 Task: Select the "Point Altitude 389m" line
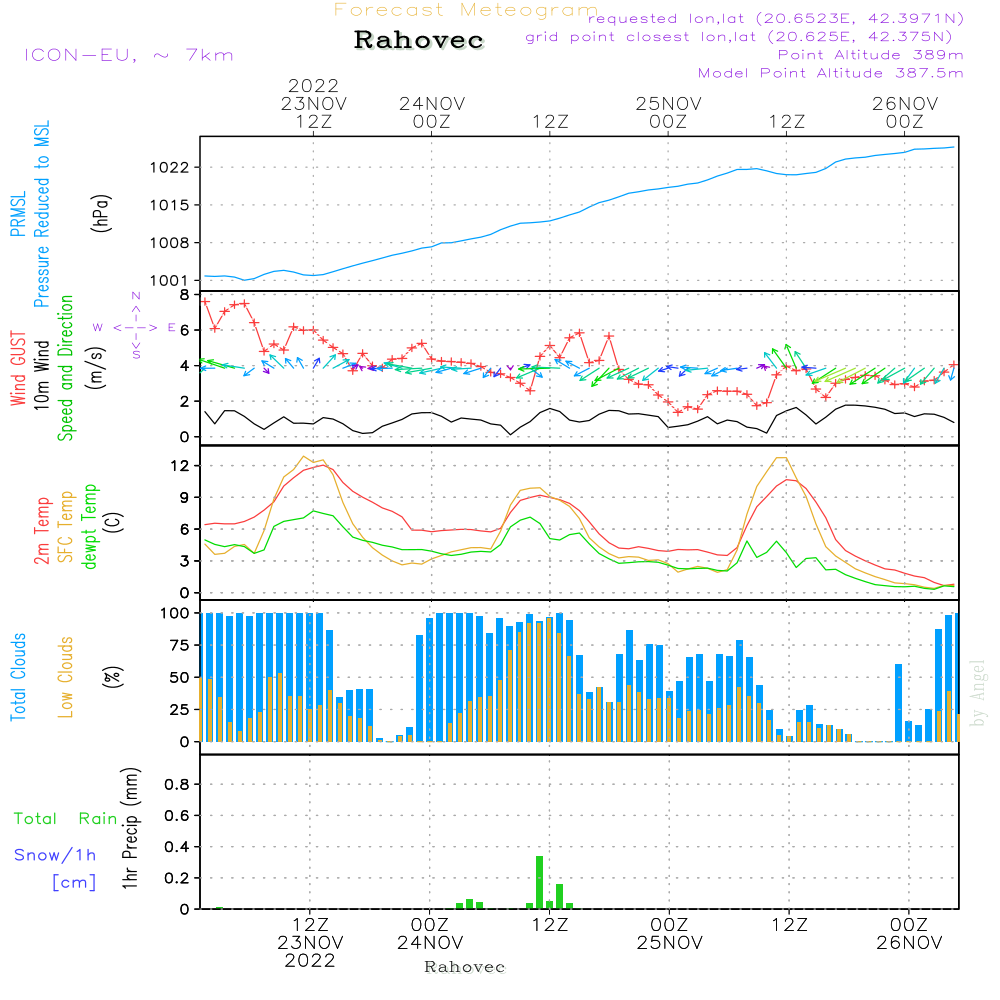pos(871,55)
